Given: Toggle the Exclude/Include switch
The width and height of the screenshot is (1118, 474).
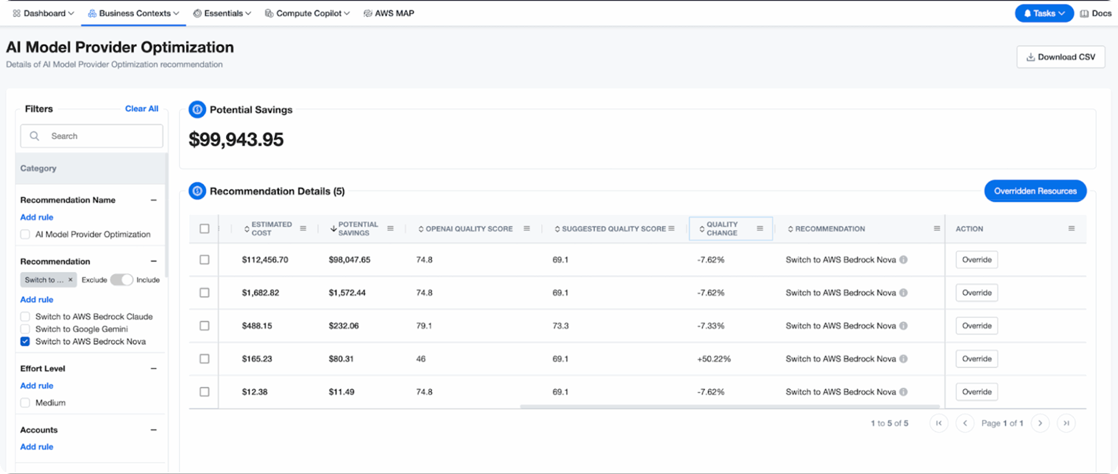Looking at the screenshot, I should pos(122,279).
